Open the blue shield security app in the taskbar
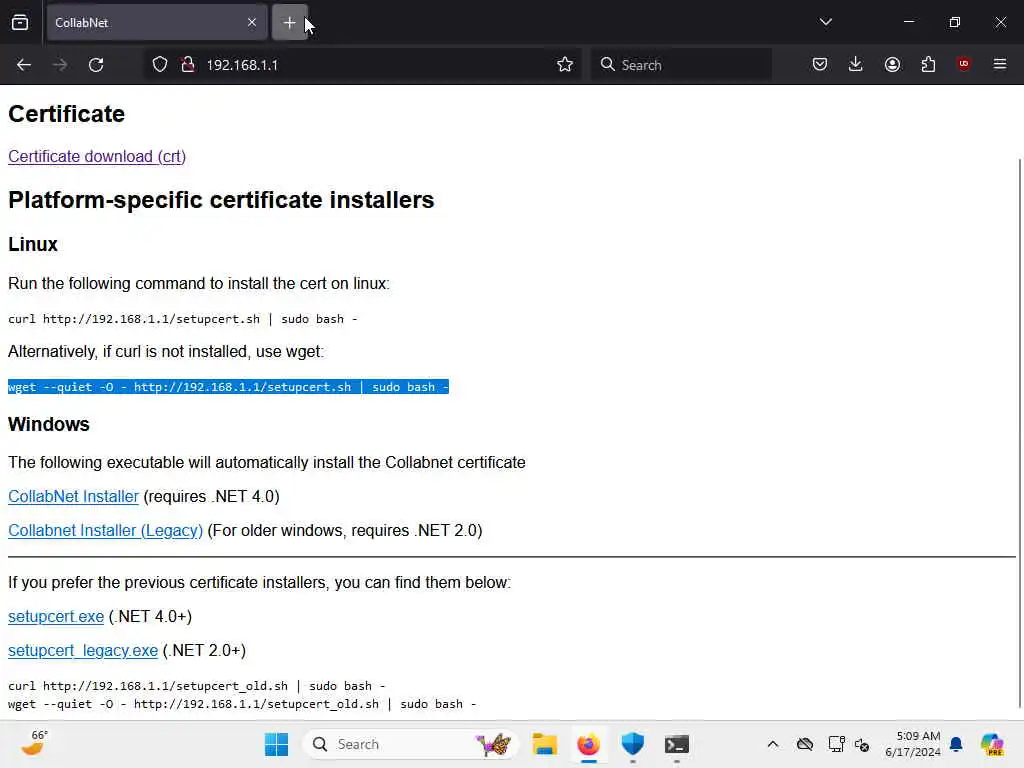 tap(632, 744)
